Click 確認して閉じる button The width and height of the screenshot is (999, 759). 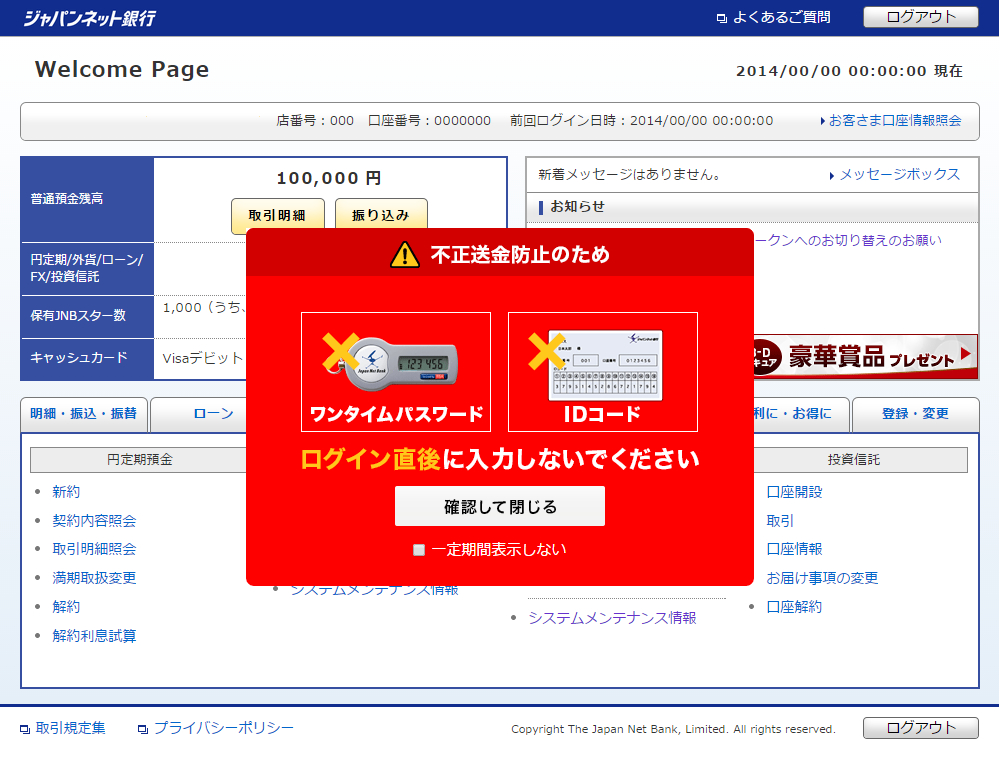(500, 506)
